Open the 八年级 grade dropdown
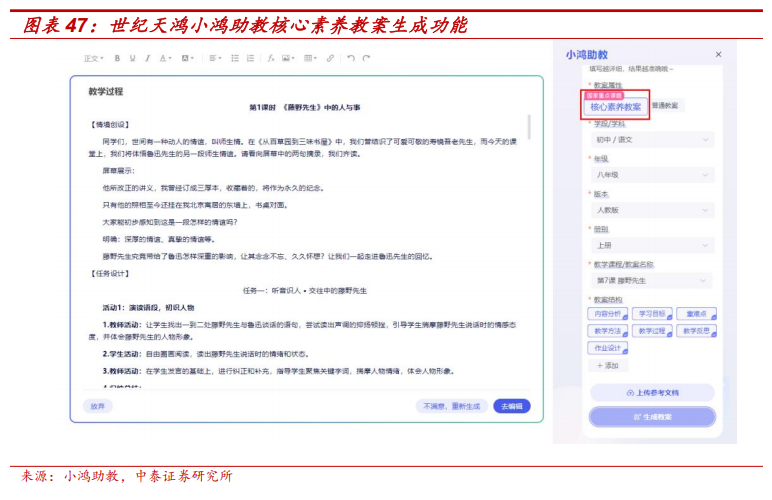 click(652, 175)
